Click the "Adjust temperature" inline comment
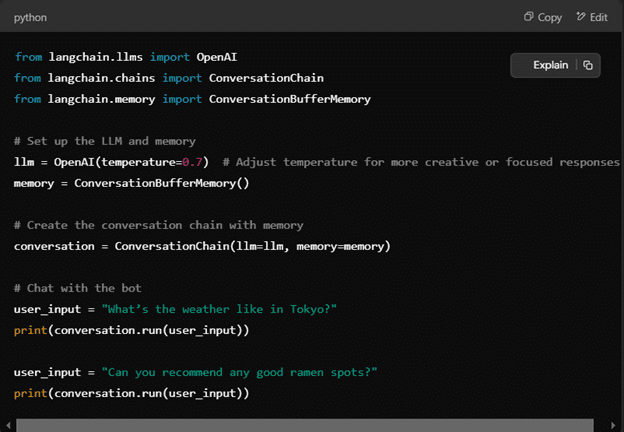The width and height of the screenshot is (624, 432). click(421, 162)
